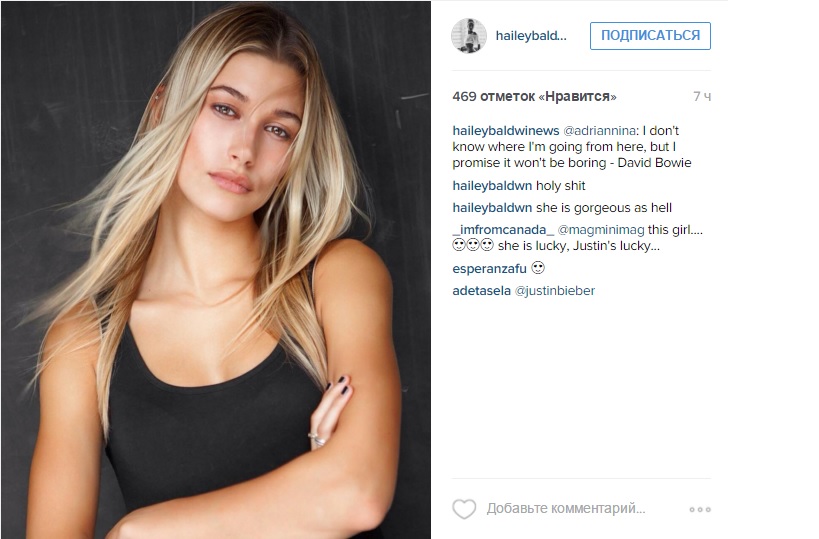Click the ПОДПИСАТЬСЯ follow button
Viewport: 819px width, 539px height.
pyautogui.click(x=650, y=36)
